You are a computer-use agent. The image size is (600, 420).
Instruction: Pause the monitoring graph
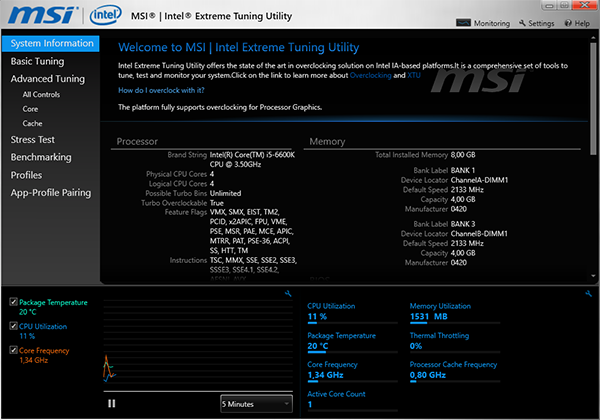111,404
